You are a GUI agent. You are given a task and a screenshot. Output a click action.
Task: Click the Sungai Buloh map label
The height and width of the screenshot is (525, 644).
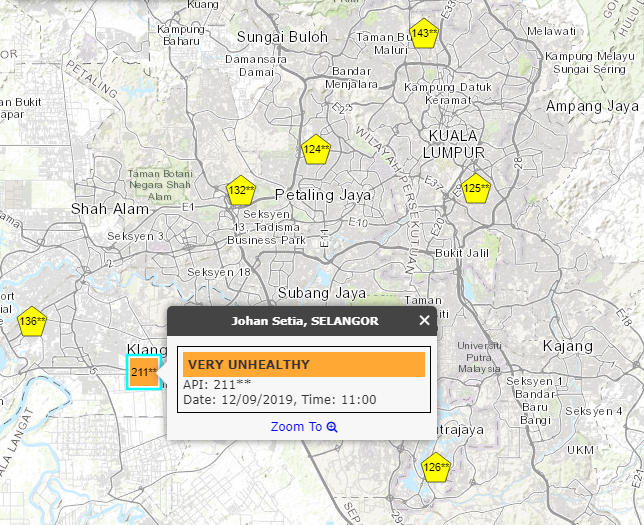coord(283,37)
